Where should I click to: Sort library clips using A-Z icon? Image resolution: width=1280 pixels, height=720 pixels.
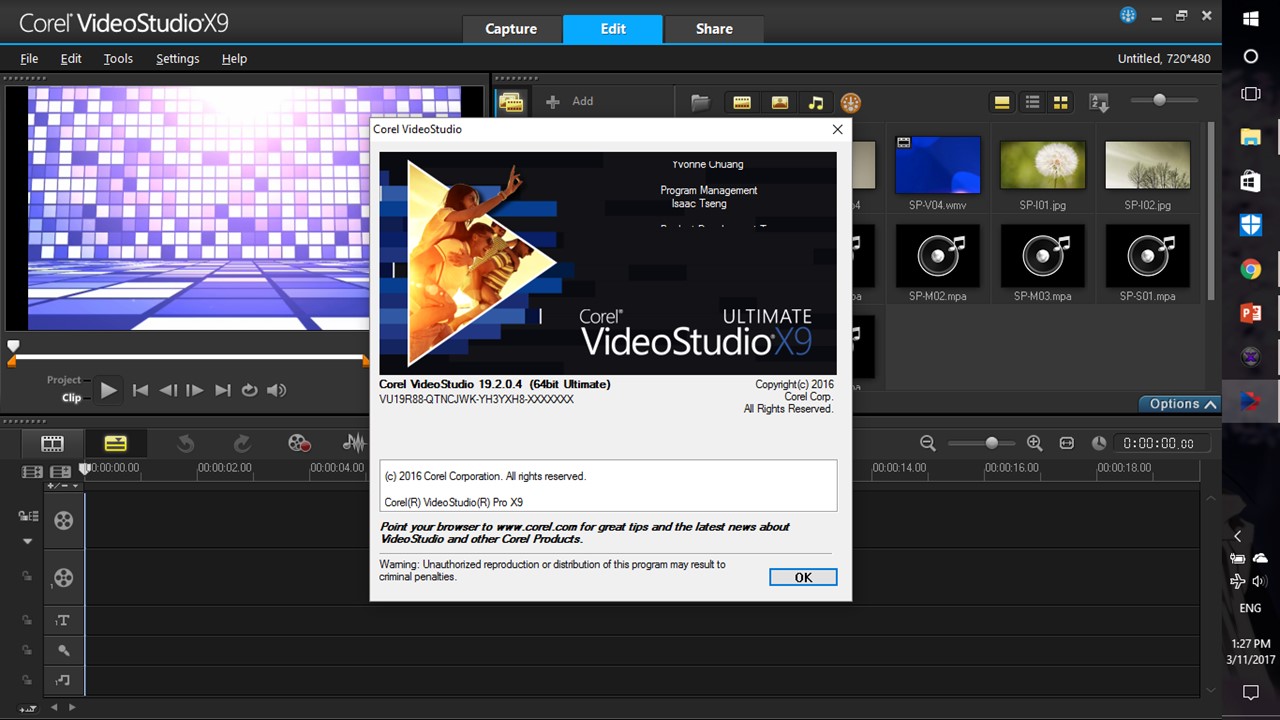pos(1099,102)
